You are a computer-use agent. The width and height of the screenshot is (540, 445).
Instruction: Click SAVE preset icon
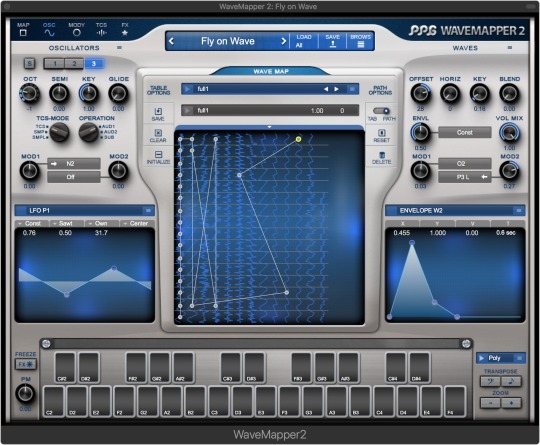pyautogui.click(x=333, y=44)
